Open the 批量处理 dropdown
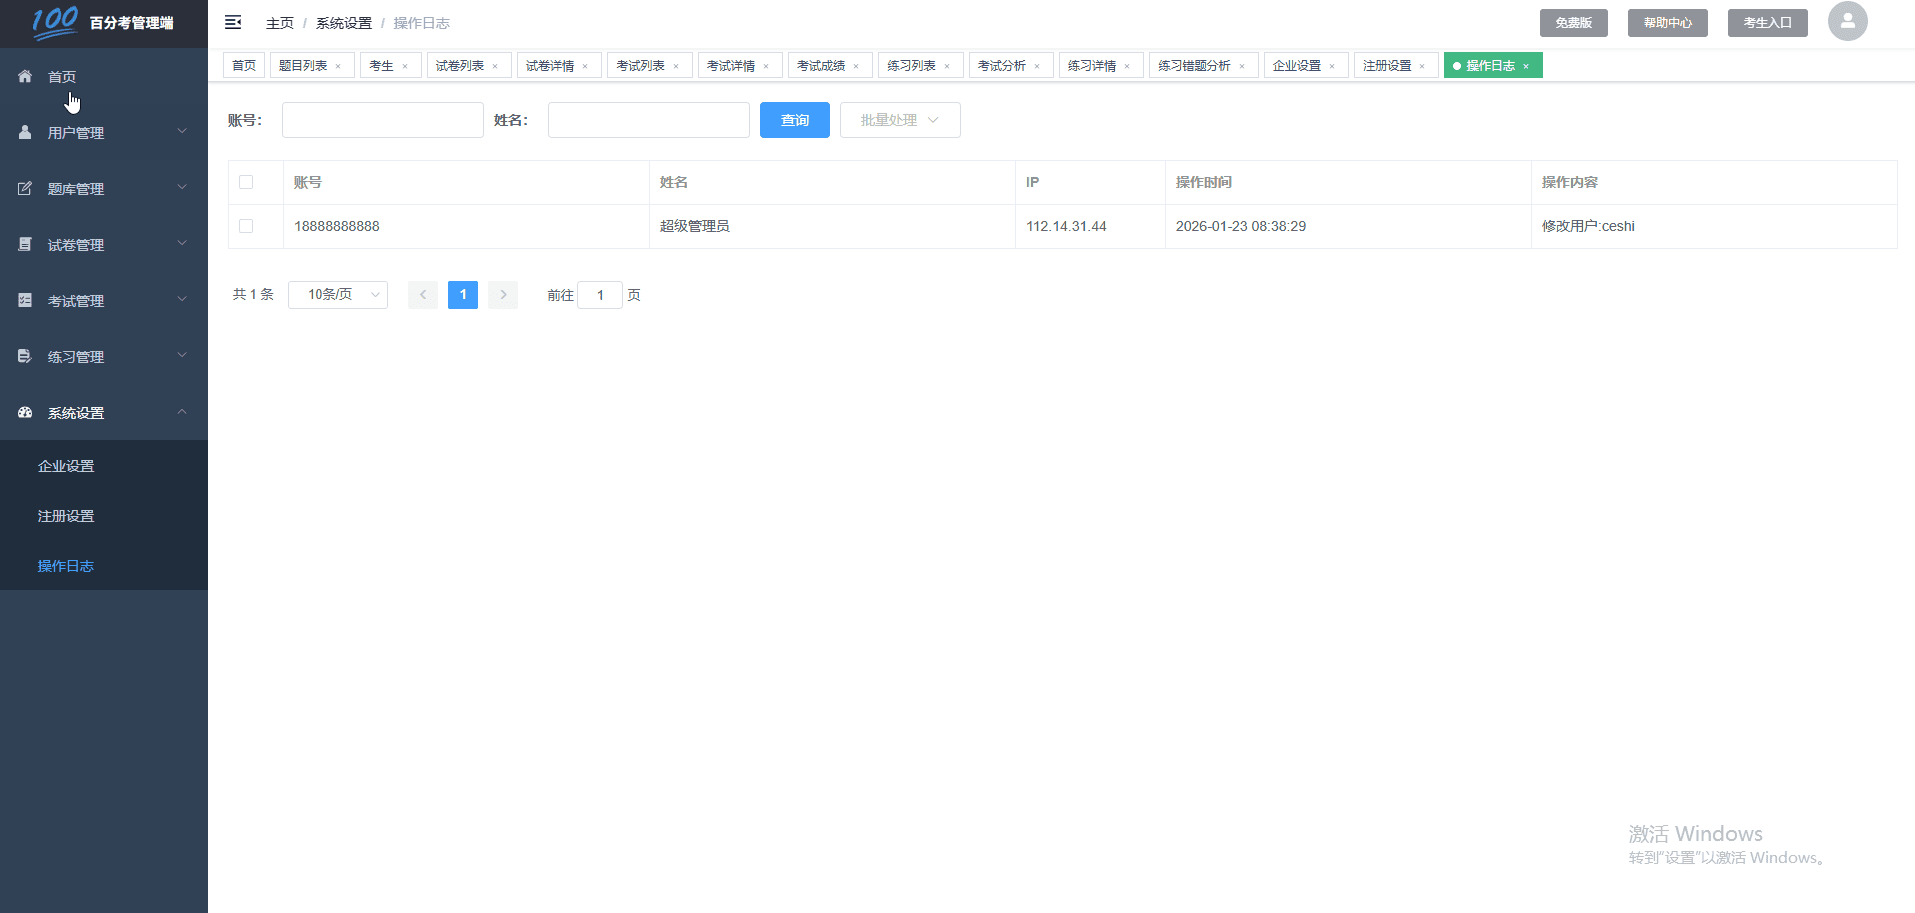This screenshot has height=913, width=1915. tap(899, 120)
